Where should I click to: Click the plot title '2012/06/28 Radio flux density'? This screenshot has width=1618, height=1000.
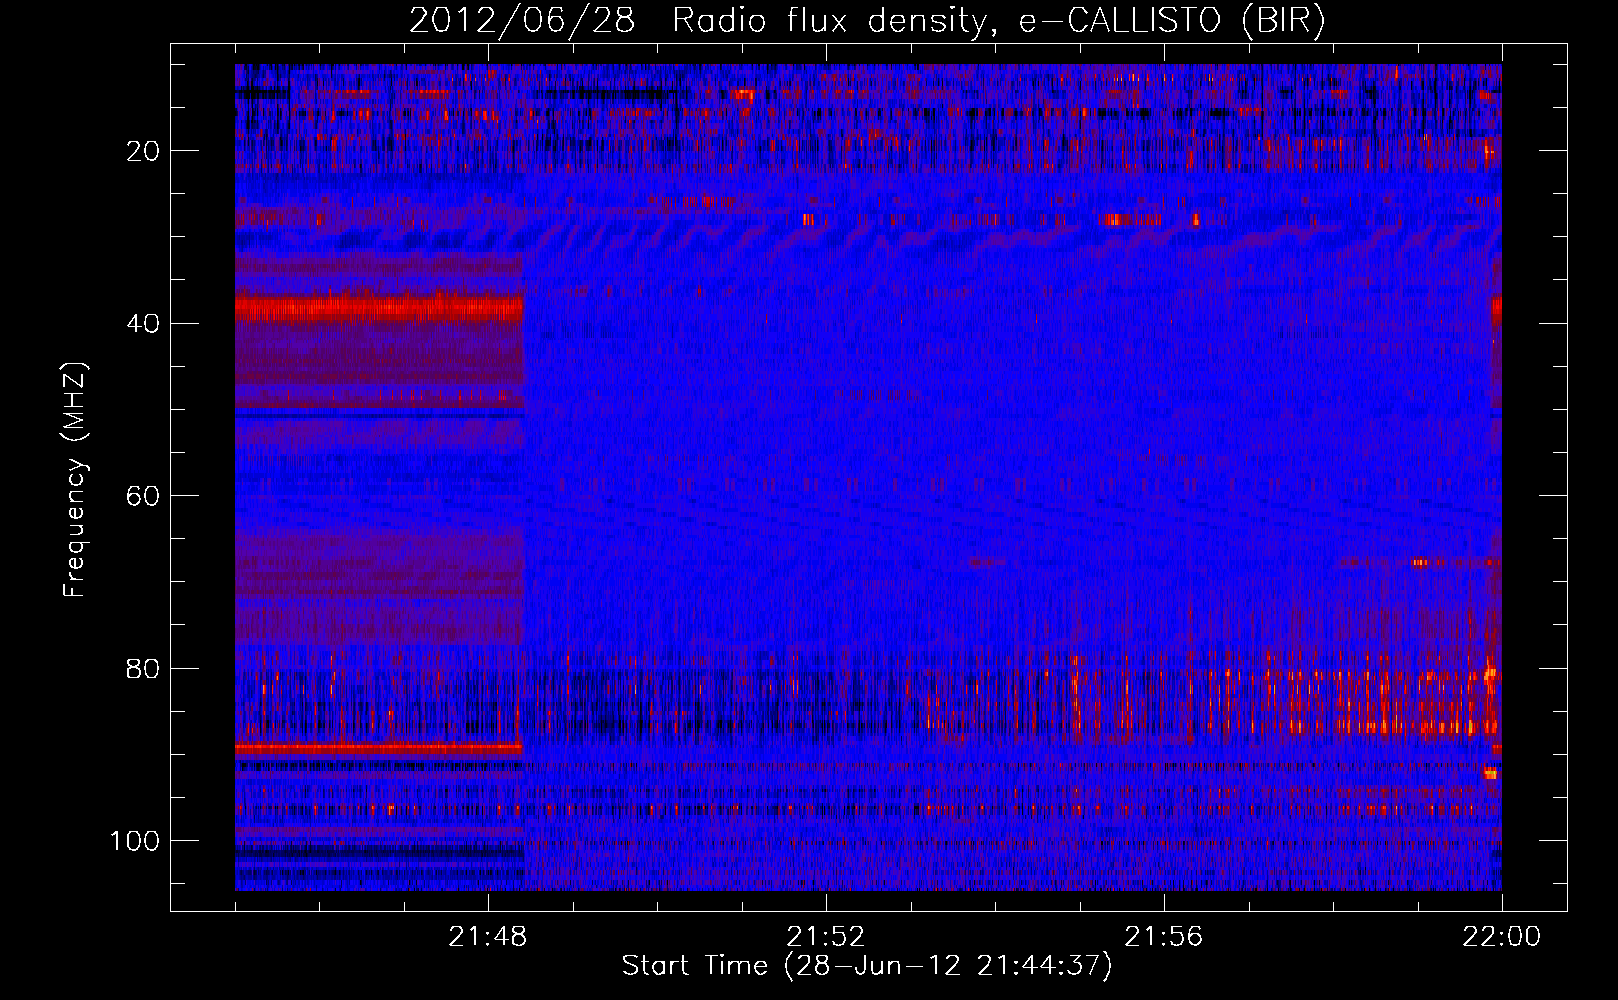867,20
